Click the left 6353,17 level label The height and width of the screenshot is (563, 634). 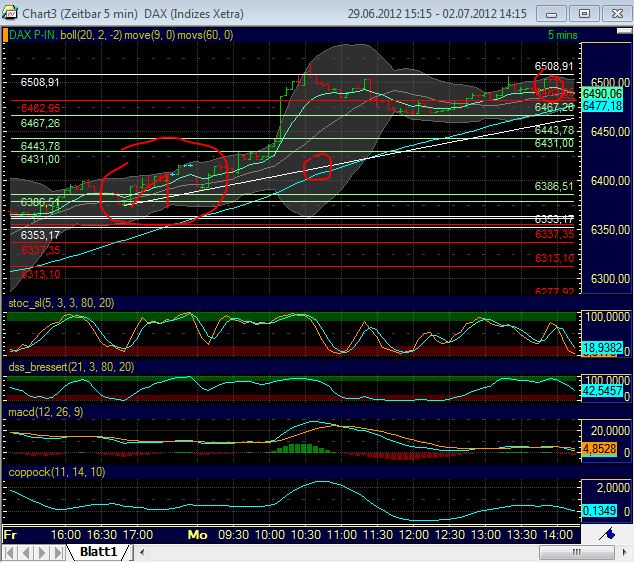pyautogui.click(x=40, y=235)
